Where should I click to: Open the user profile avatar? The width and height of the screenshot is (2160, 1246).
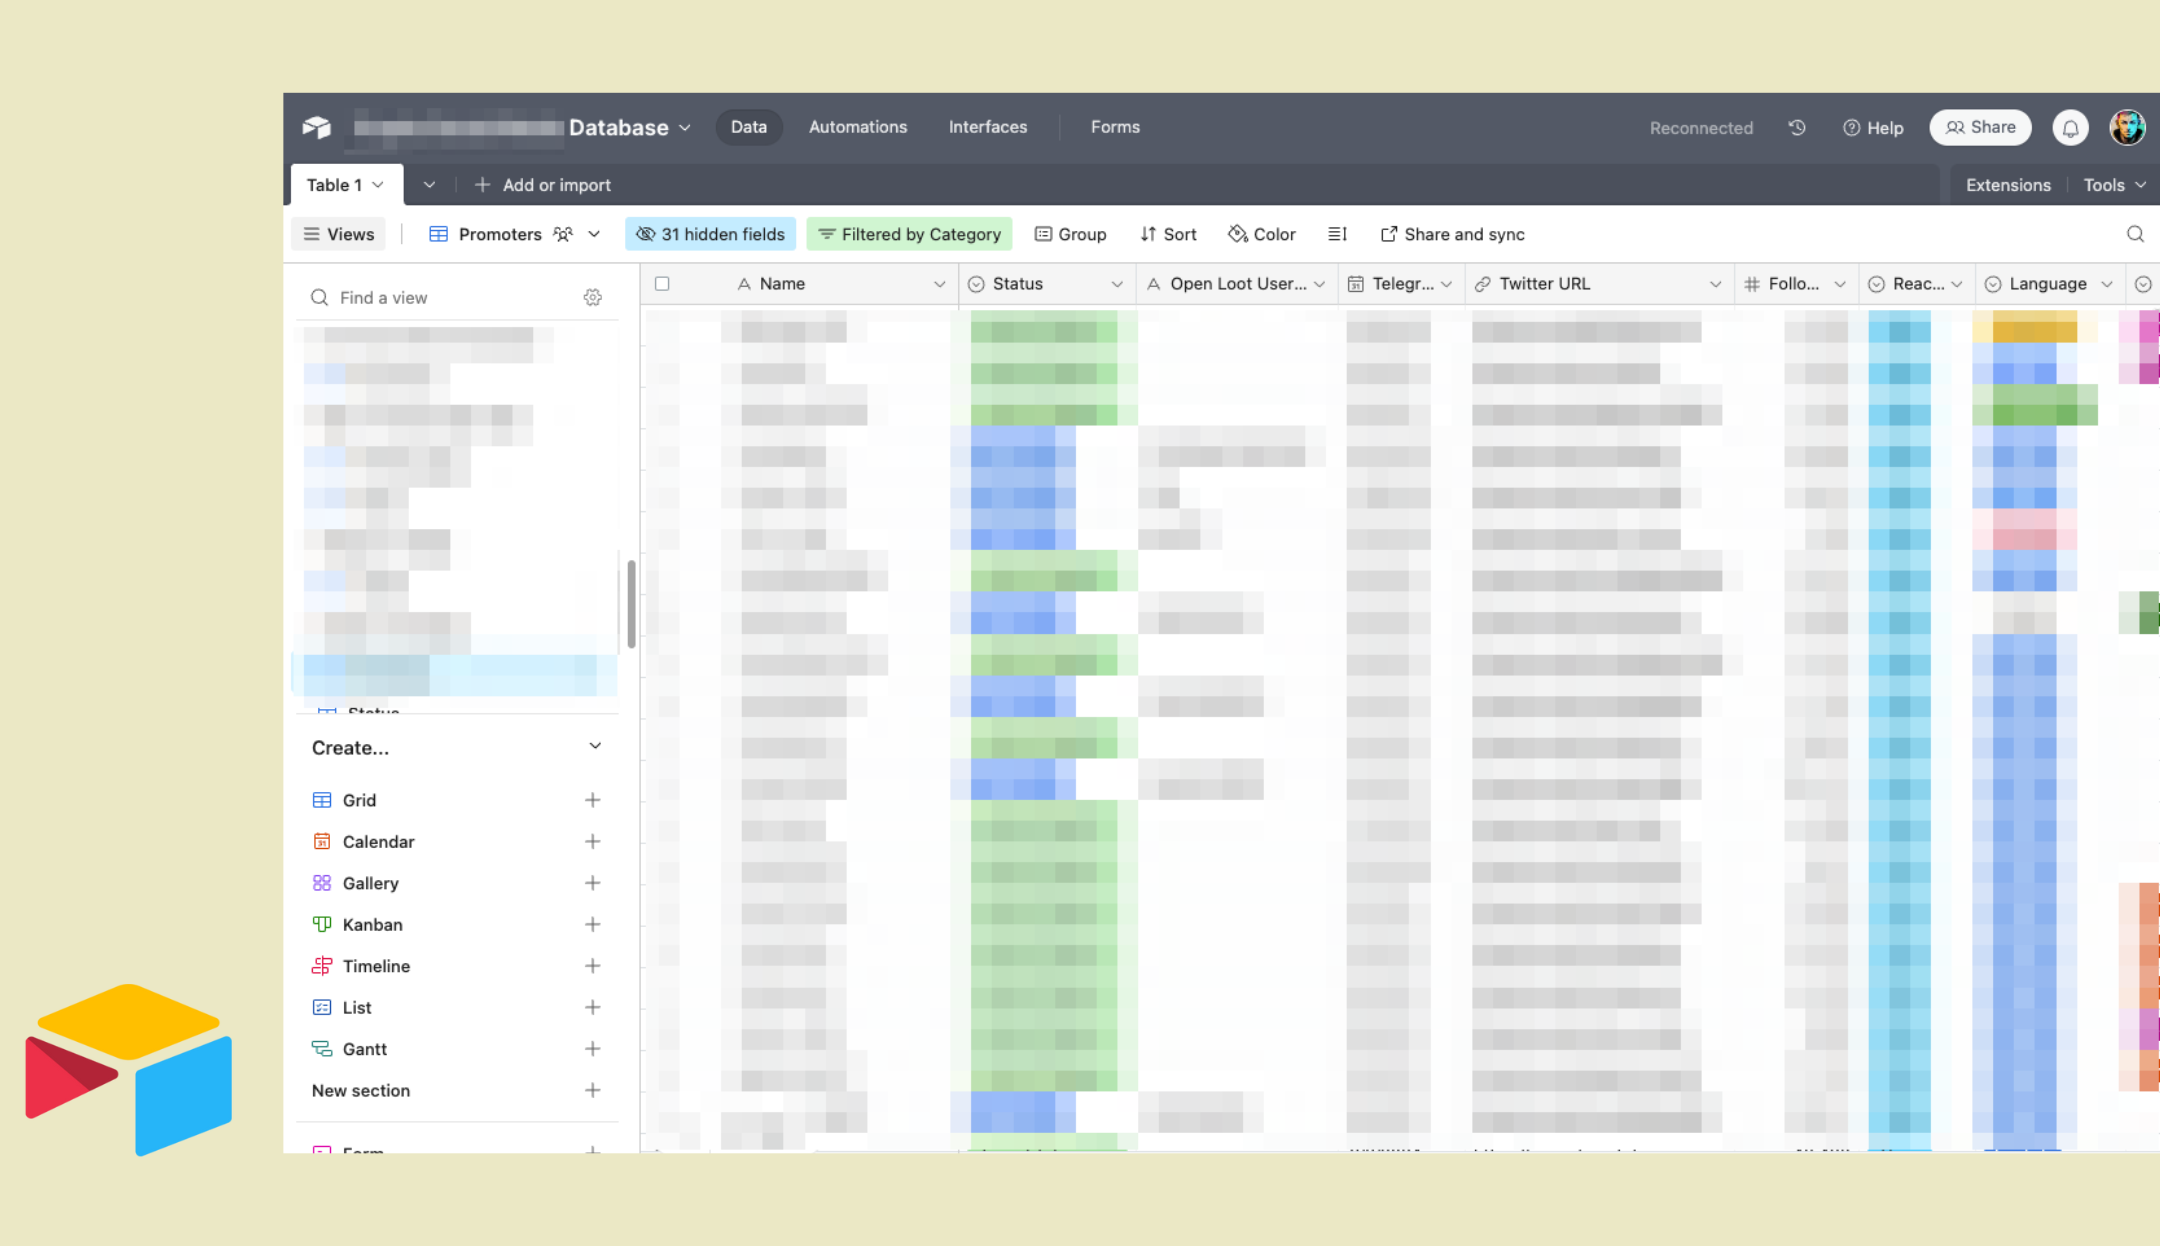point(2127,127)
